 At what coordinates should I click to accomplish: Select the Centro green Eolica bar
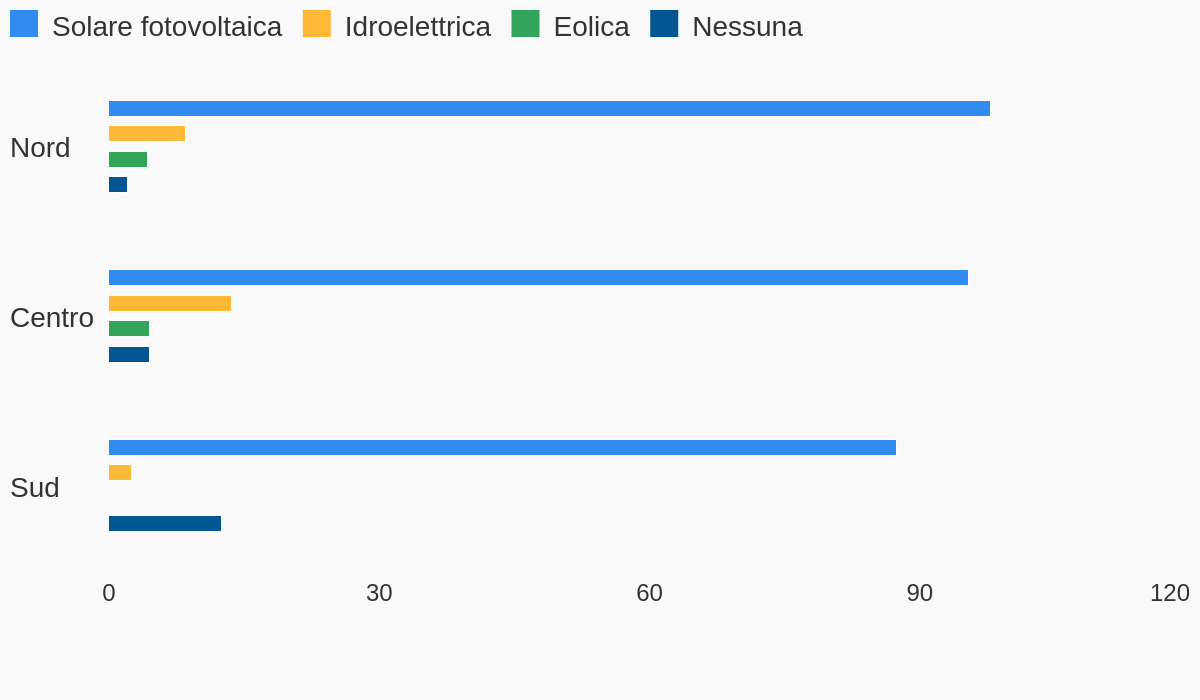click(129, 328)
